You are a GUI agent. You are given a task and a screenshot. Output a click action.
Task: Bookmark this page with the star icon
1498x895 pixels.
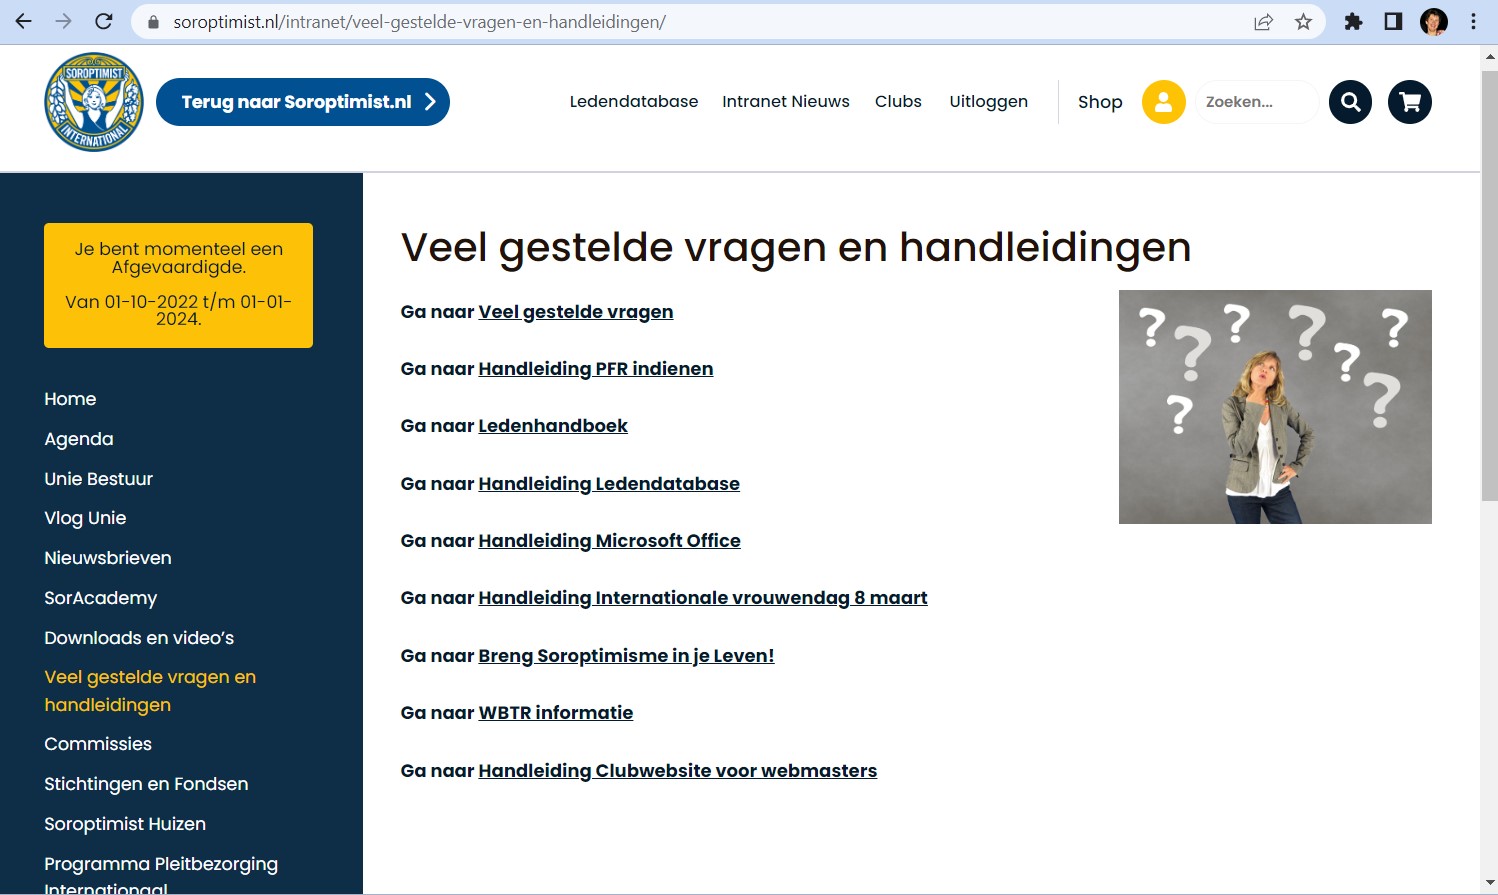coord(1303,22)
